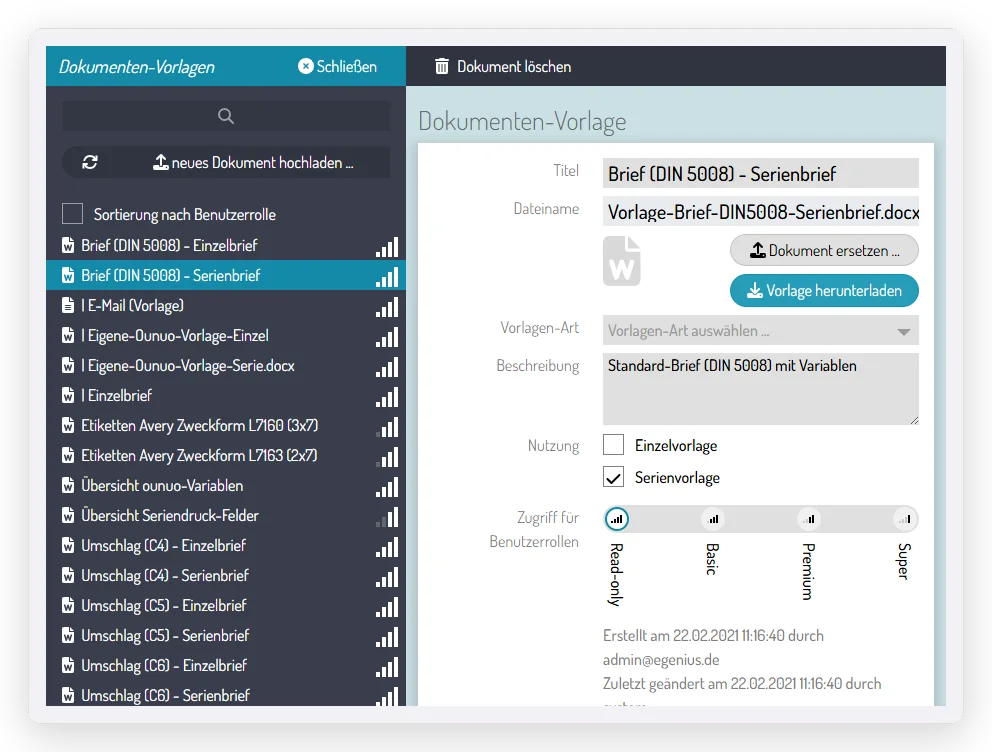Screen dimensions: 992x752
Task: Select Umschlag (C4) - Einzelbrief template
Action: pyautogui.click(x=226, y=546)
